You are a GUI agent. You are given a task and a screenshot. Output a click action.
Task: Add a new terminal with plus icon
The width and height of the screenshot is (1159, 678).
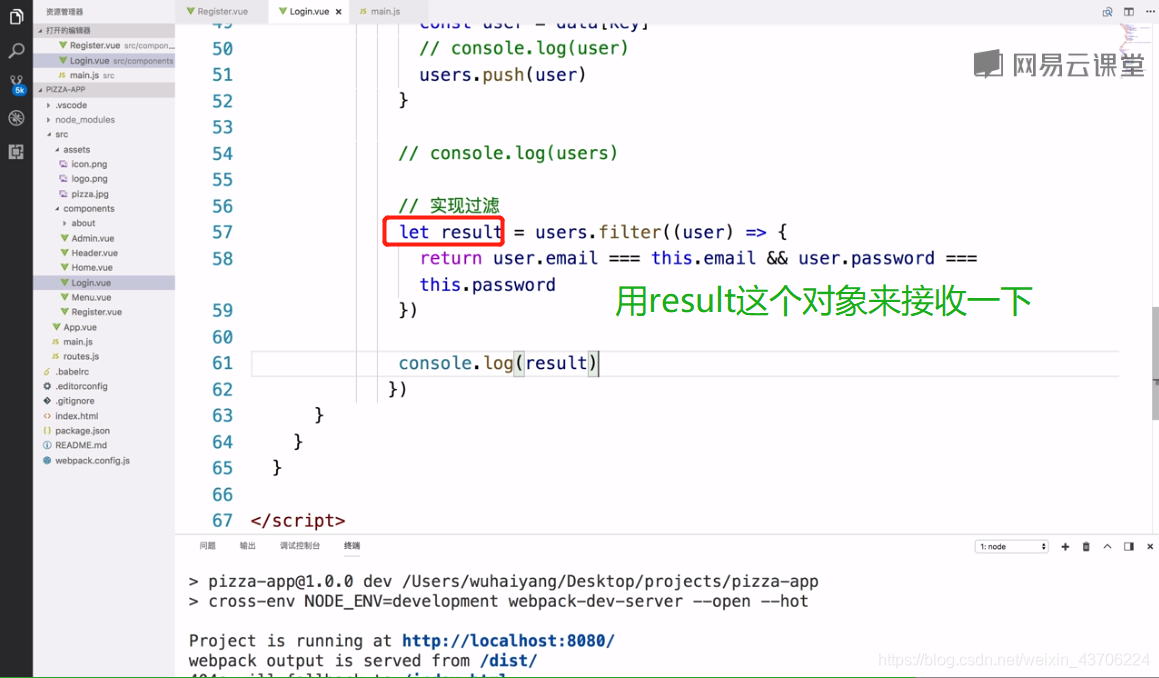tap(1065, 546)
